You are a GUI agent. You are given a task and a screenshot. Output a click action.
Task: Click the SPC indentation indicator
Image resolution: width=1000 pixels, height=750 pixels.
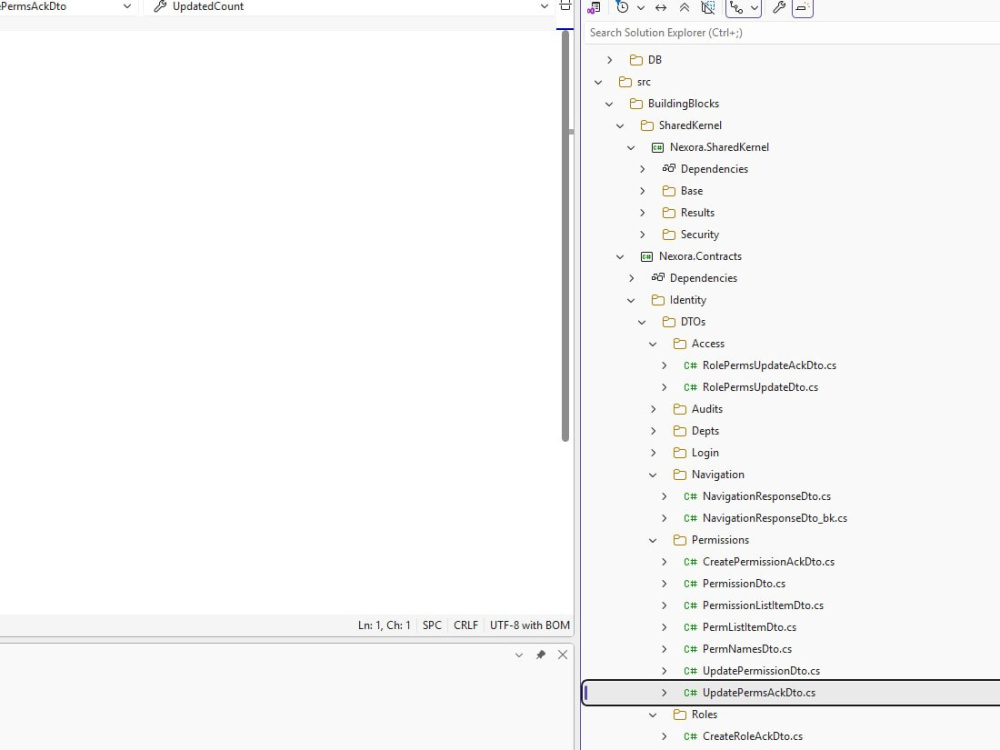[x=432, y=626]
